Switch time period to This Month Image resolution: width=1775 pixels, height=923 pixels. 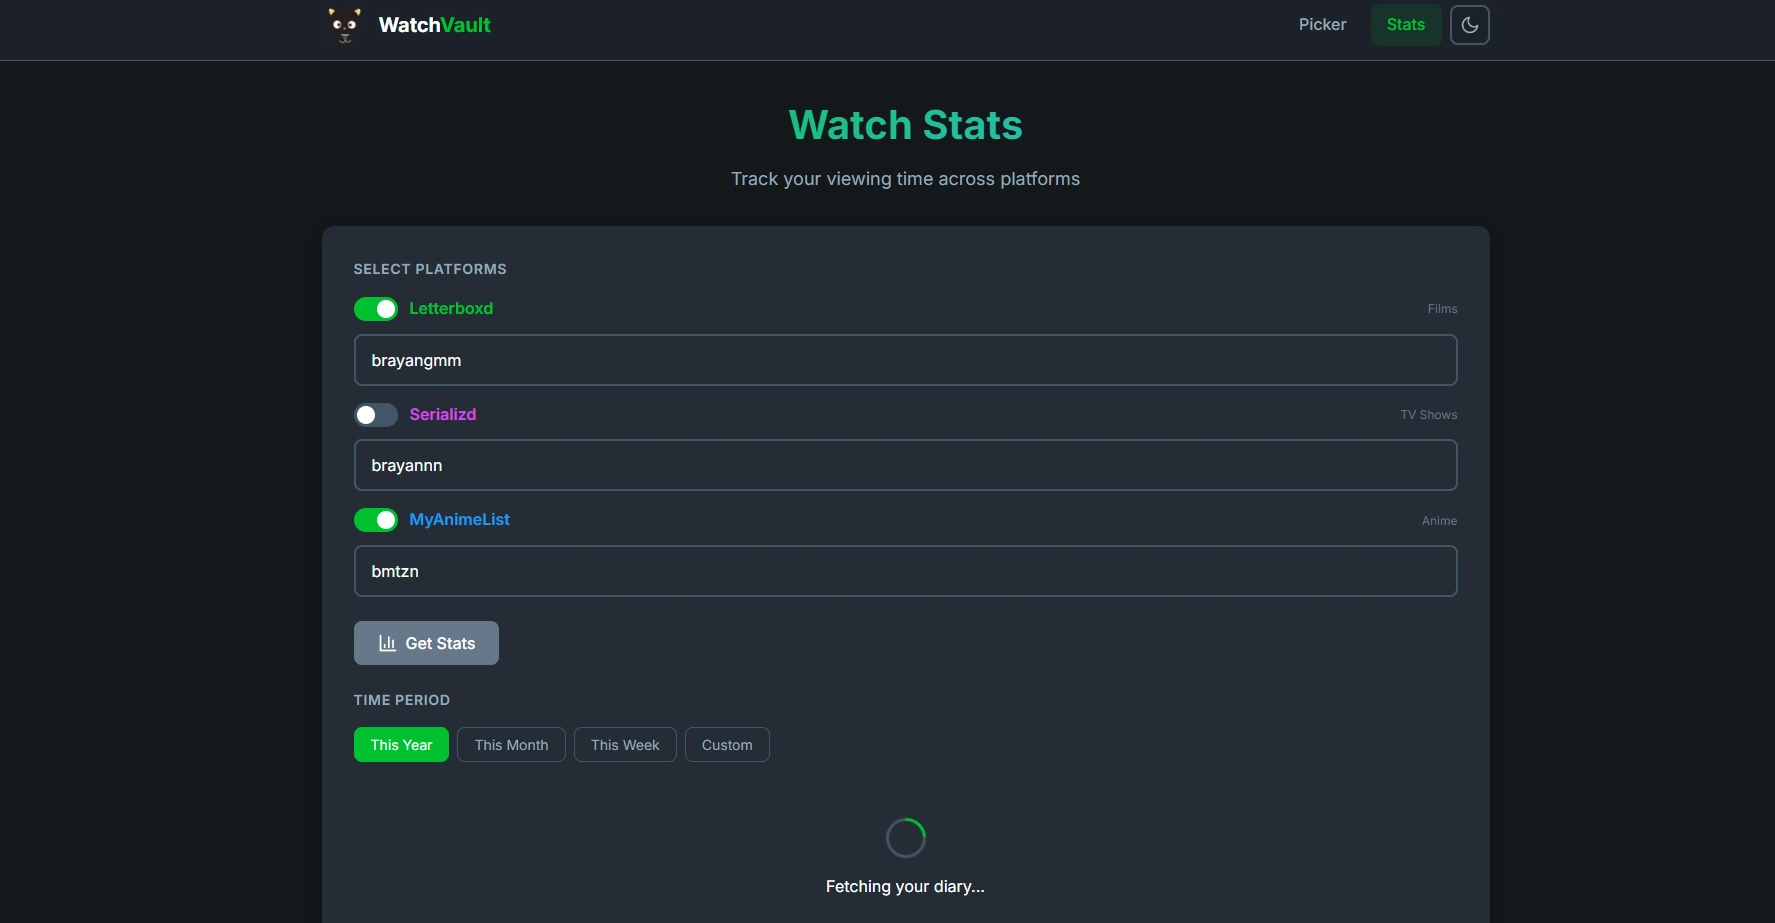pyautogui.click(x=511, y=745)
